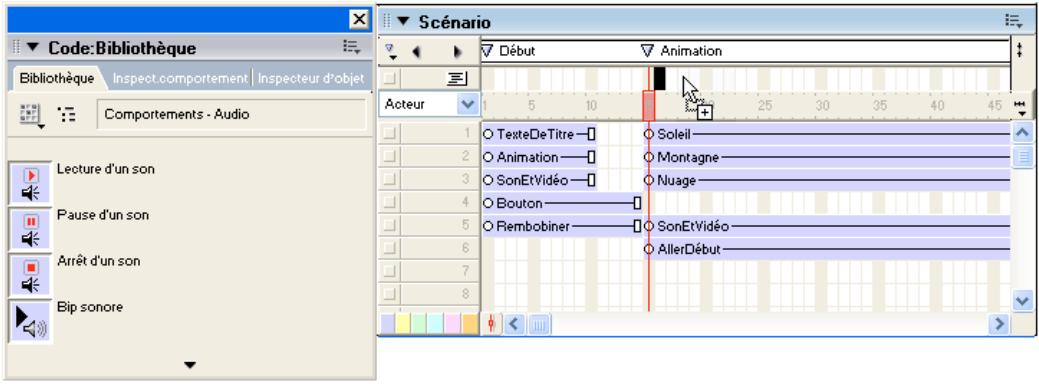Toggle visibility of sprite channel 7
Screen dimensions: 1039x384
pyautogui.click(x=390, y=271)
